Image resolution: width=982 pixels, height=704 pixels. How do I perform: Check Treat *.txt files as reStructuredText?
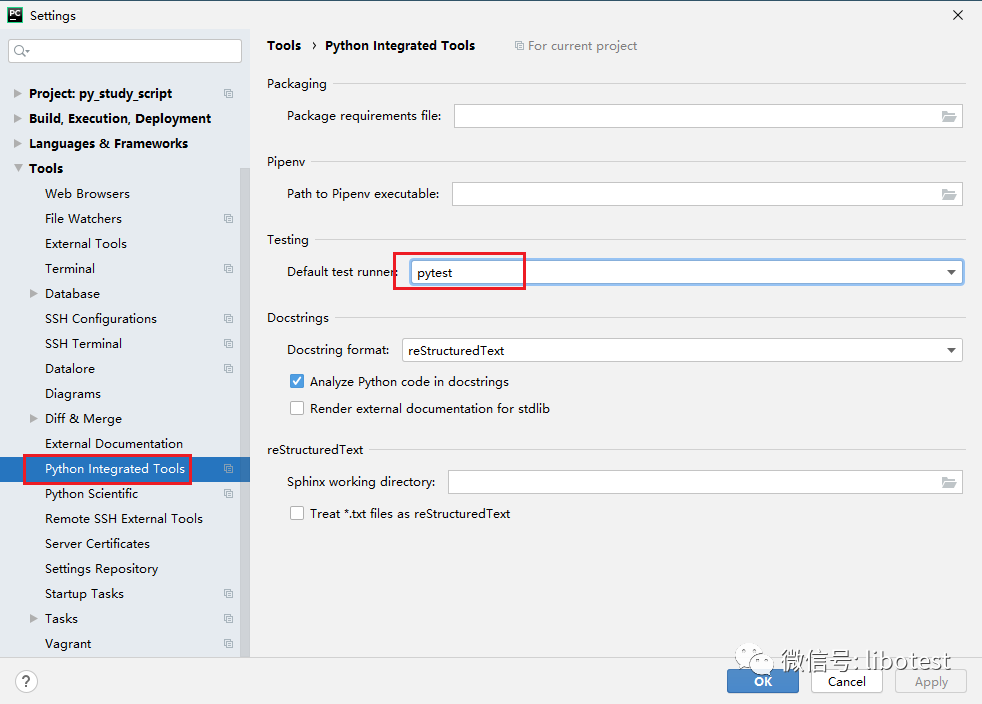(297, 513)
